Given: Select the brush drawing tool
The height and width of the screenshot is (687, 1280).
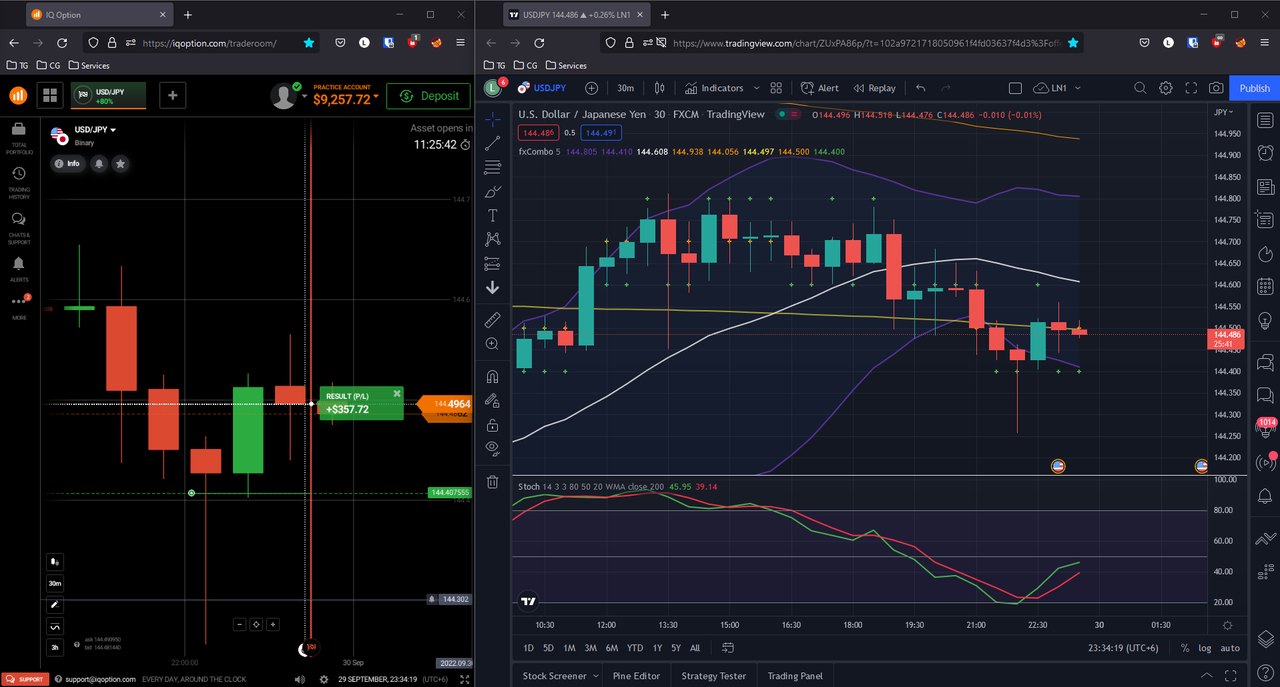Looking at the screenshot, I should [492, 191].
